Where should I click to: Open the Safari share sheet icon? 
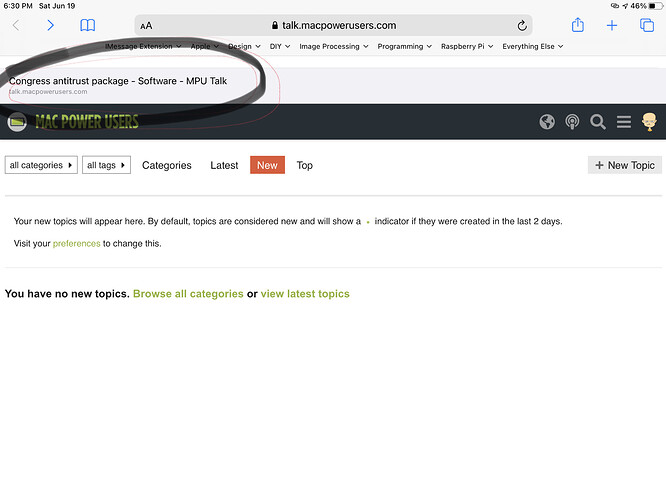pos(577,25)
